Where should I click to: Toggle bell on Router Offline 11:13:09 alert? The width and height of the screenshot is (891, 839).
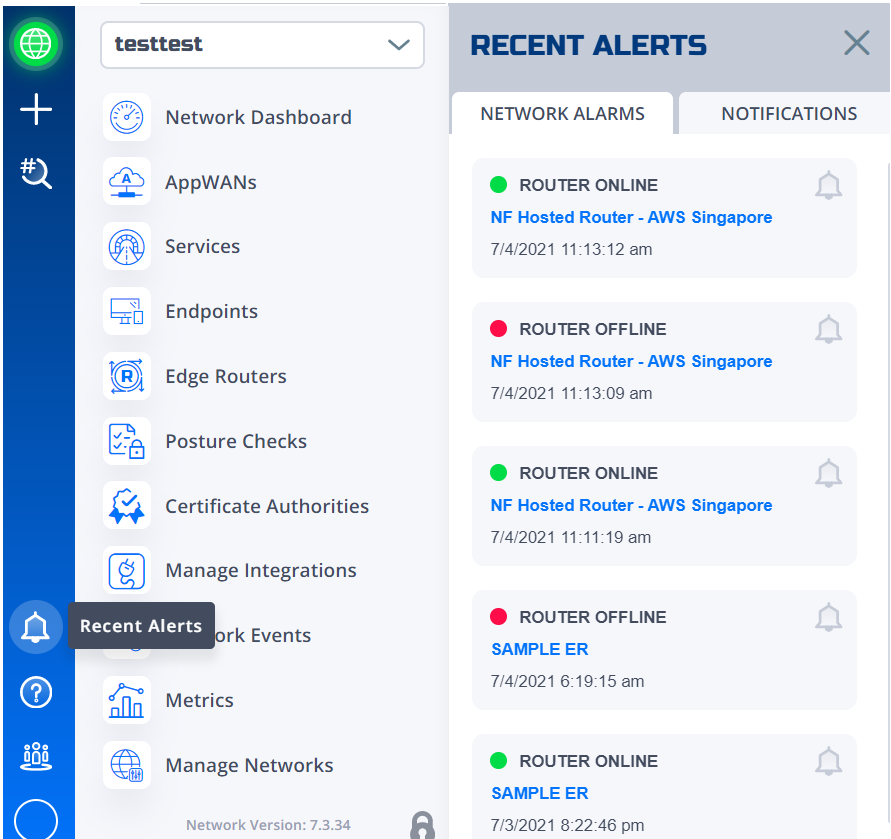pos(828,329)
